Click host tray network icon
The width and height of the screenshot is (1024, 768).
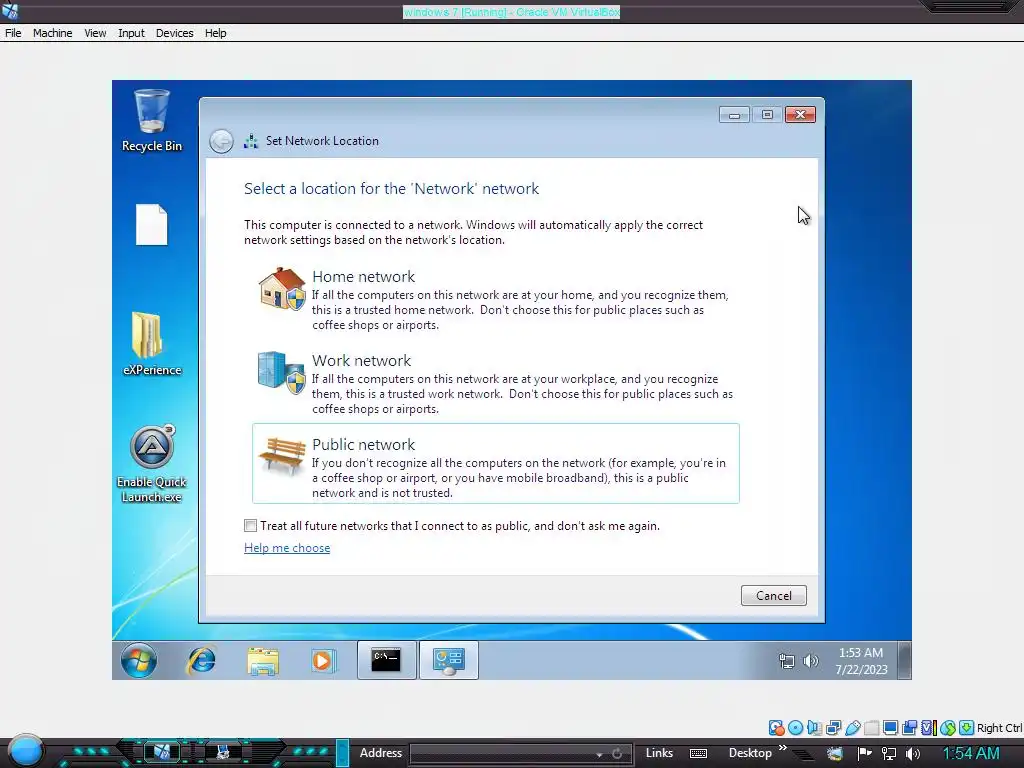pos(889,754)
